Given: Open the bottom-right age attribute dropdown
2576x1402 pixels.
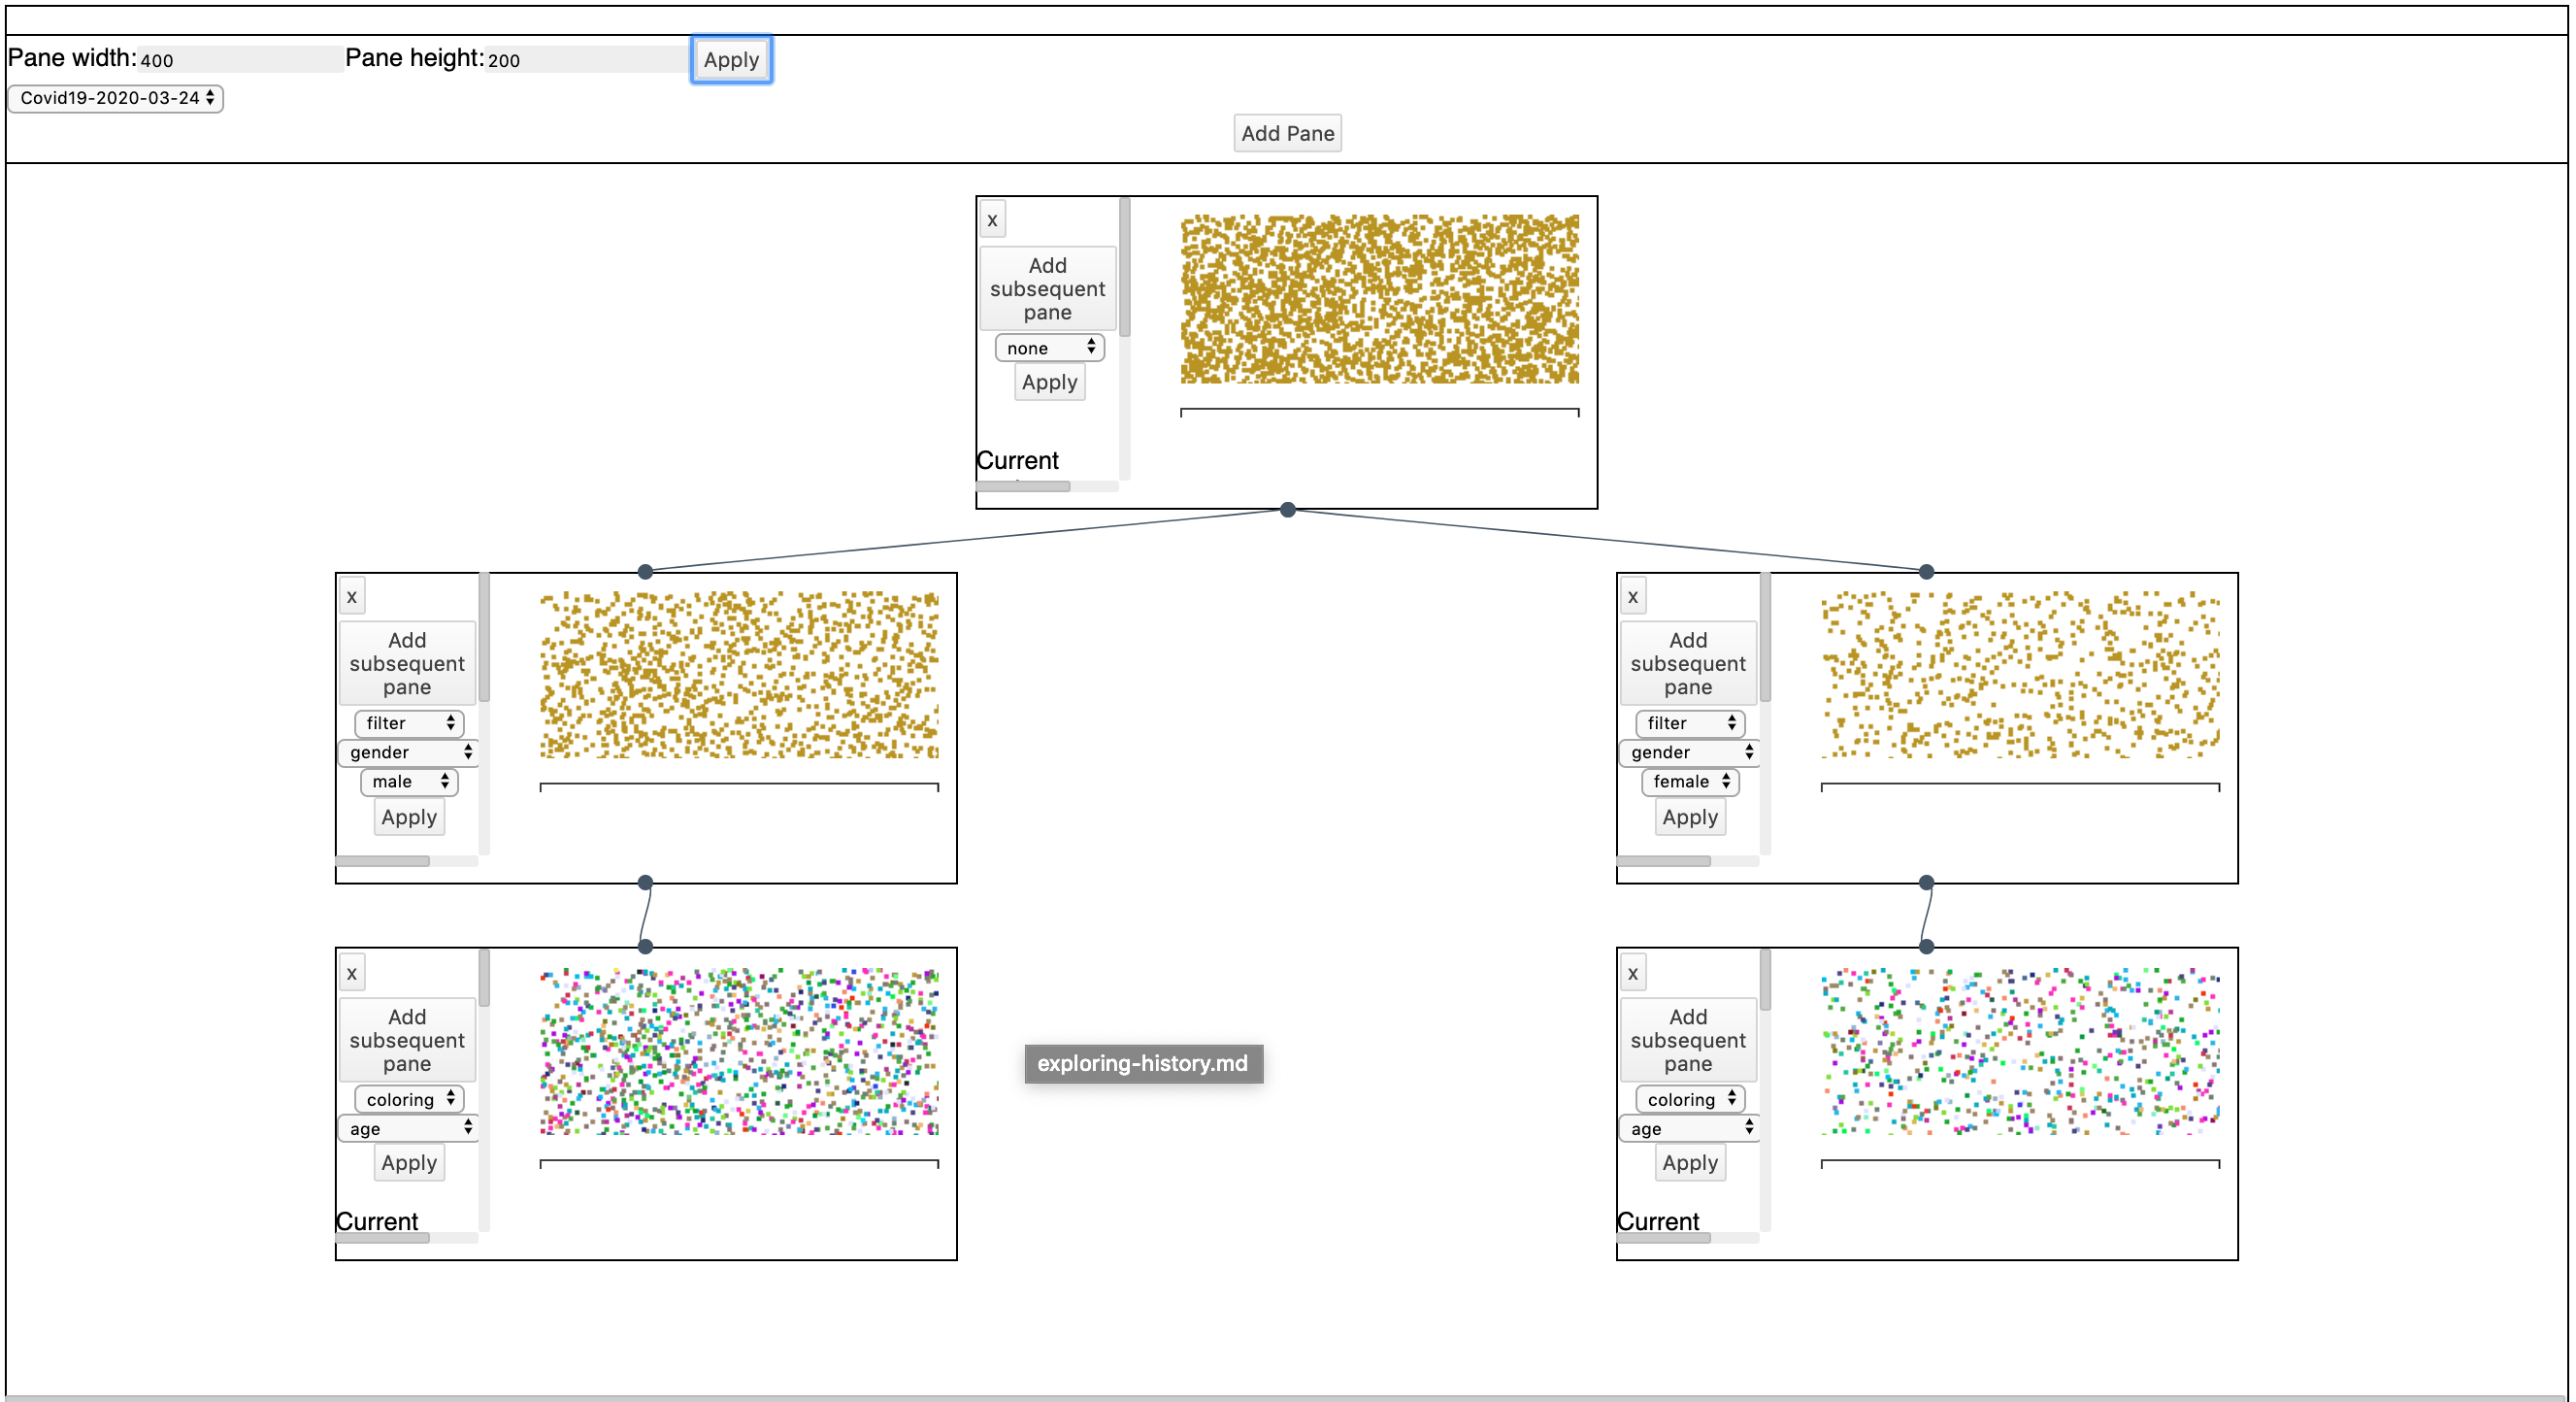Looking at the screenshot, I should click(1689, 1129).
